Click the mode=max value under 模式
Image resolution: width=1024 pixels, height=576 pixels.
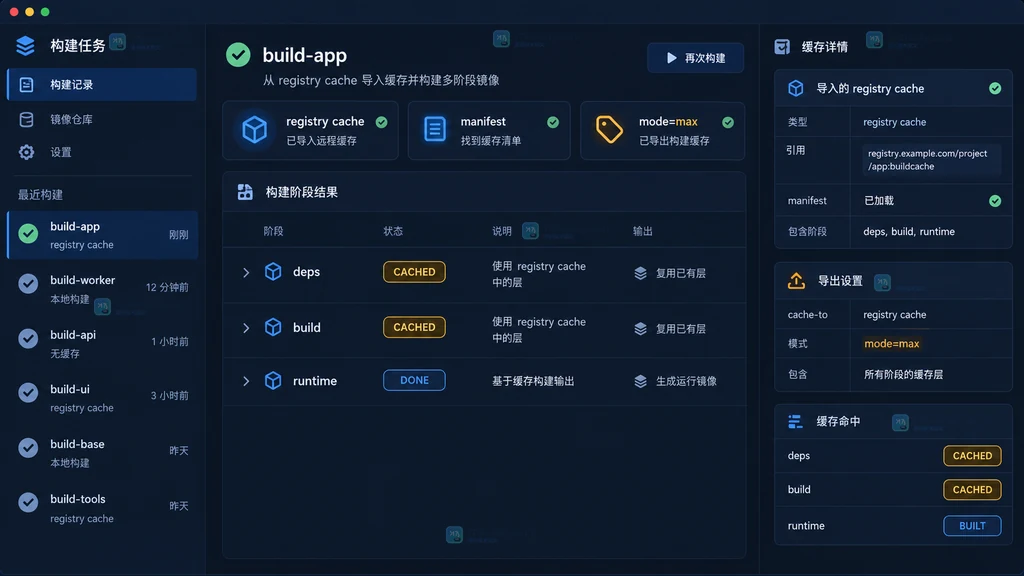click(x=891, y=344)
